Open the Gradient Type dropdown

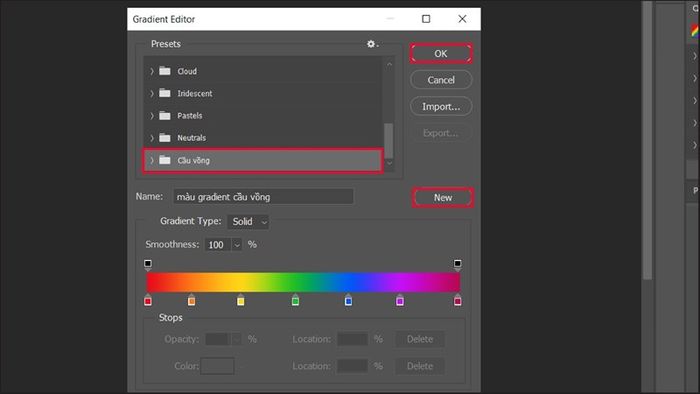tap(248, 221)
